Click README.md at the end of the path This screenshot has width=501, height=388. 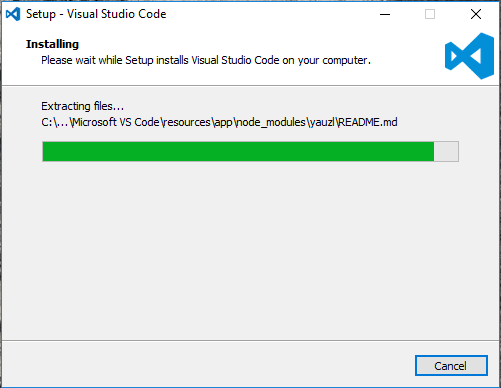pos(368,122)
